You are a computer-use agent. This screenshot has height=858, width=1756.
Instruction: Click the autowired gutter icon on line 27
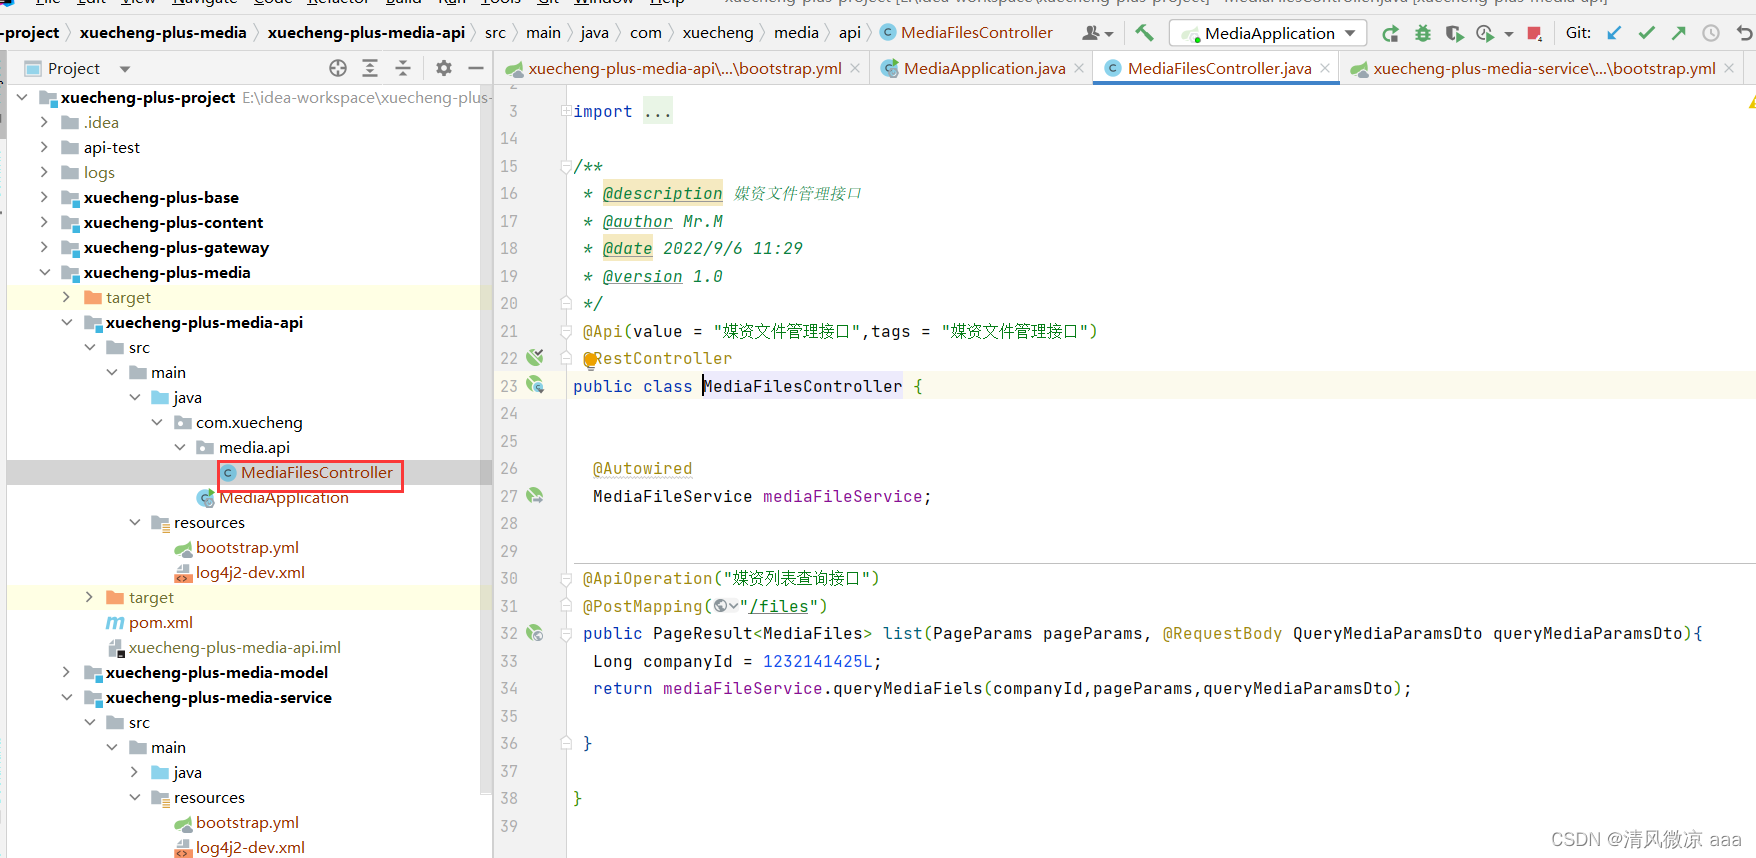pos(535,495)
